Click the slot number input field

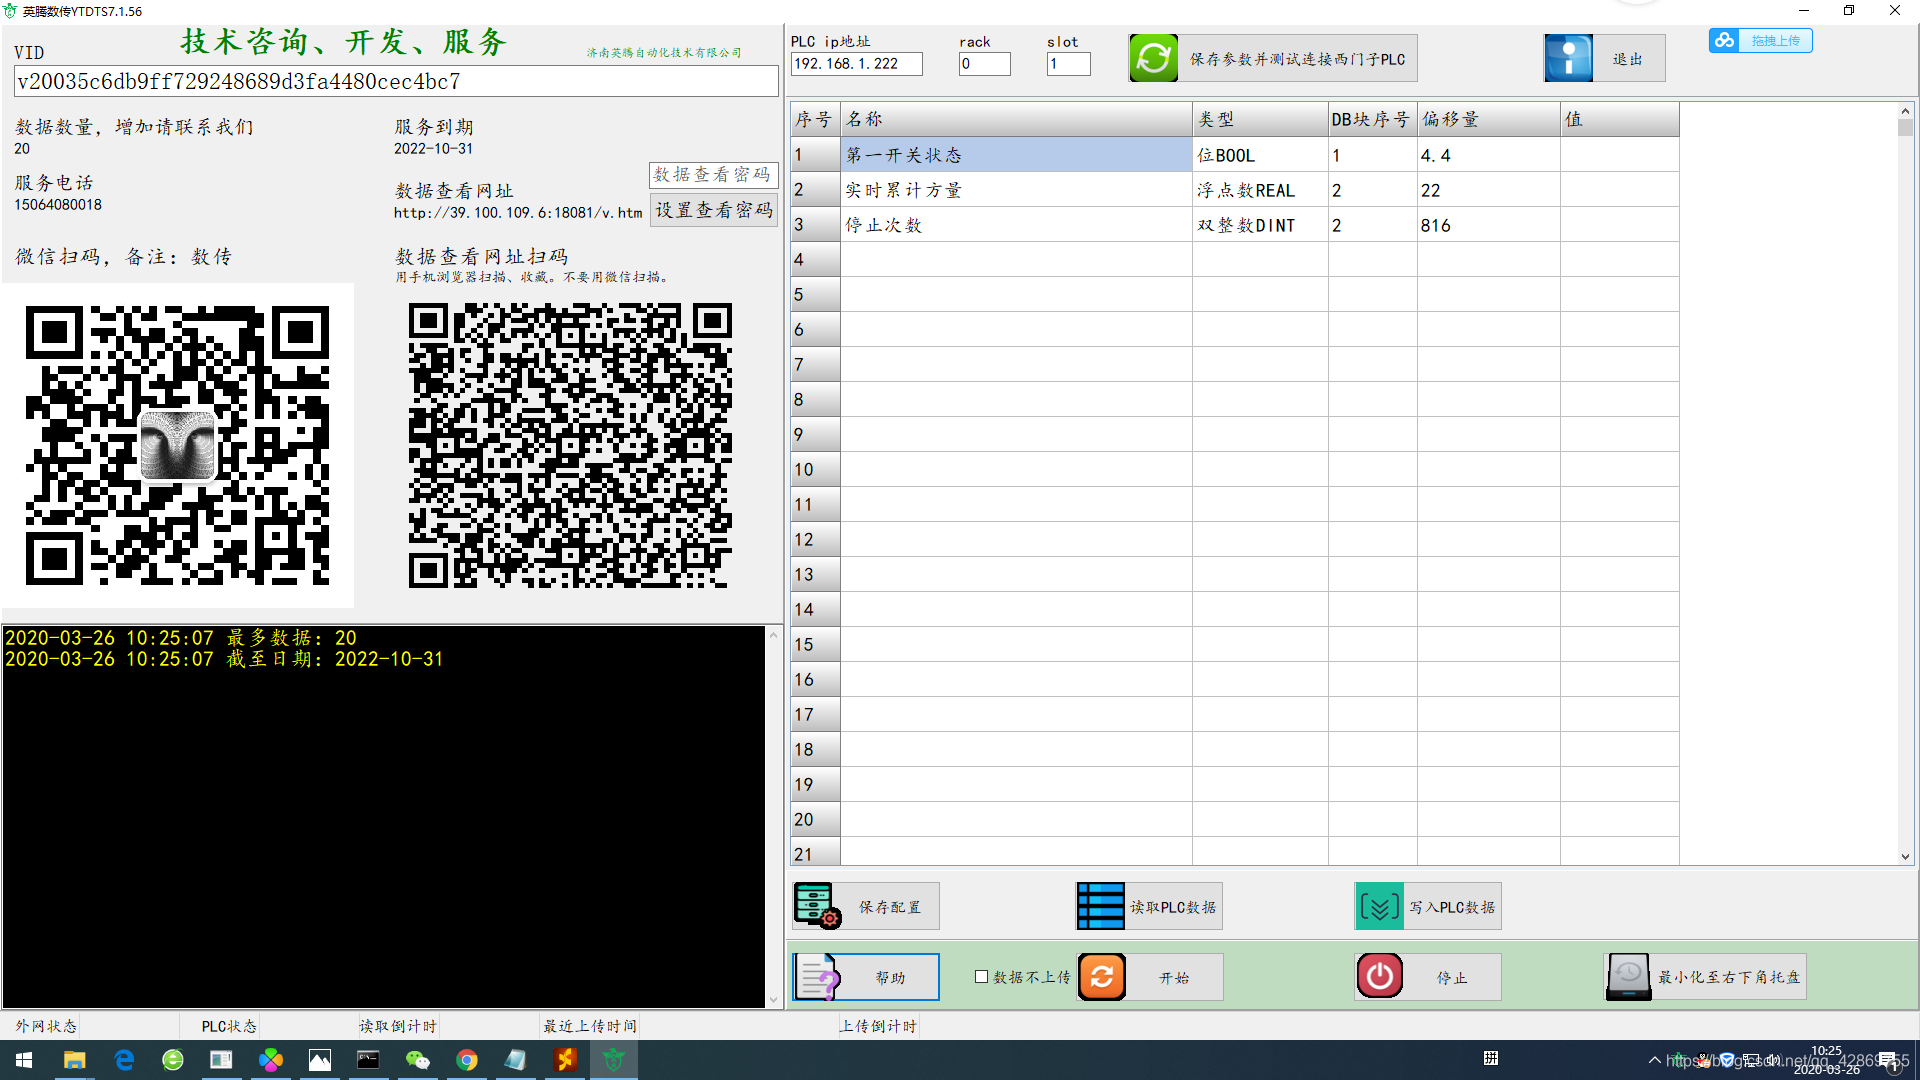click(1067, 64)
